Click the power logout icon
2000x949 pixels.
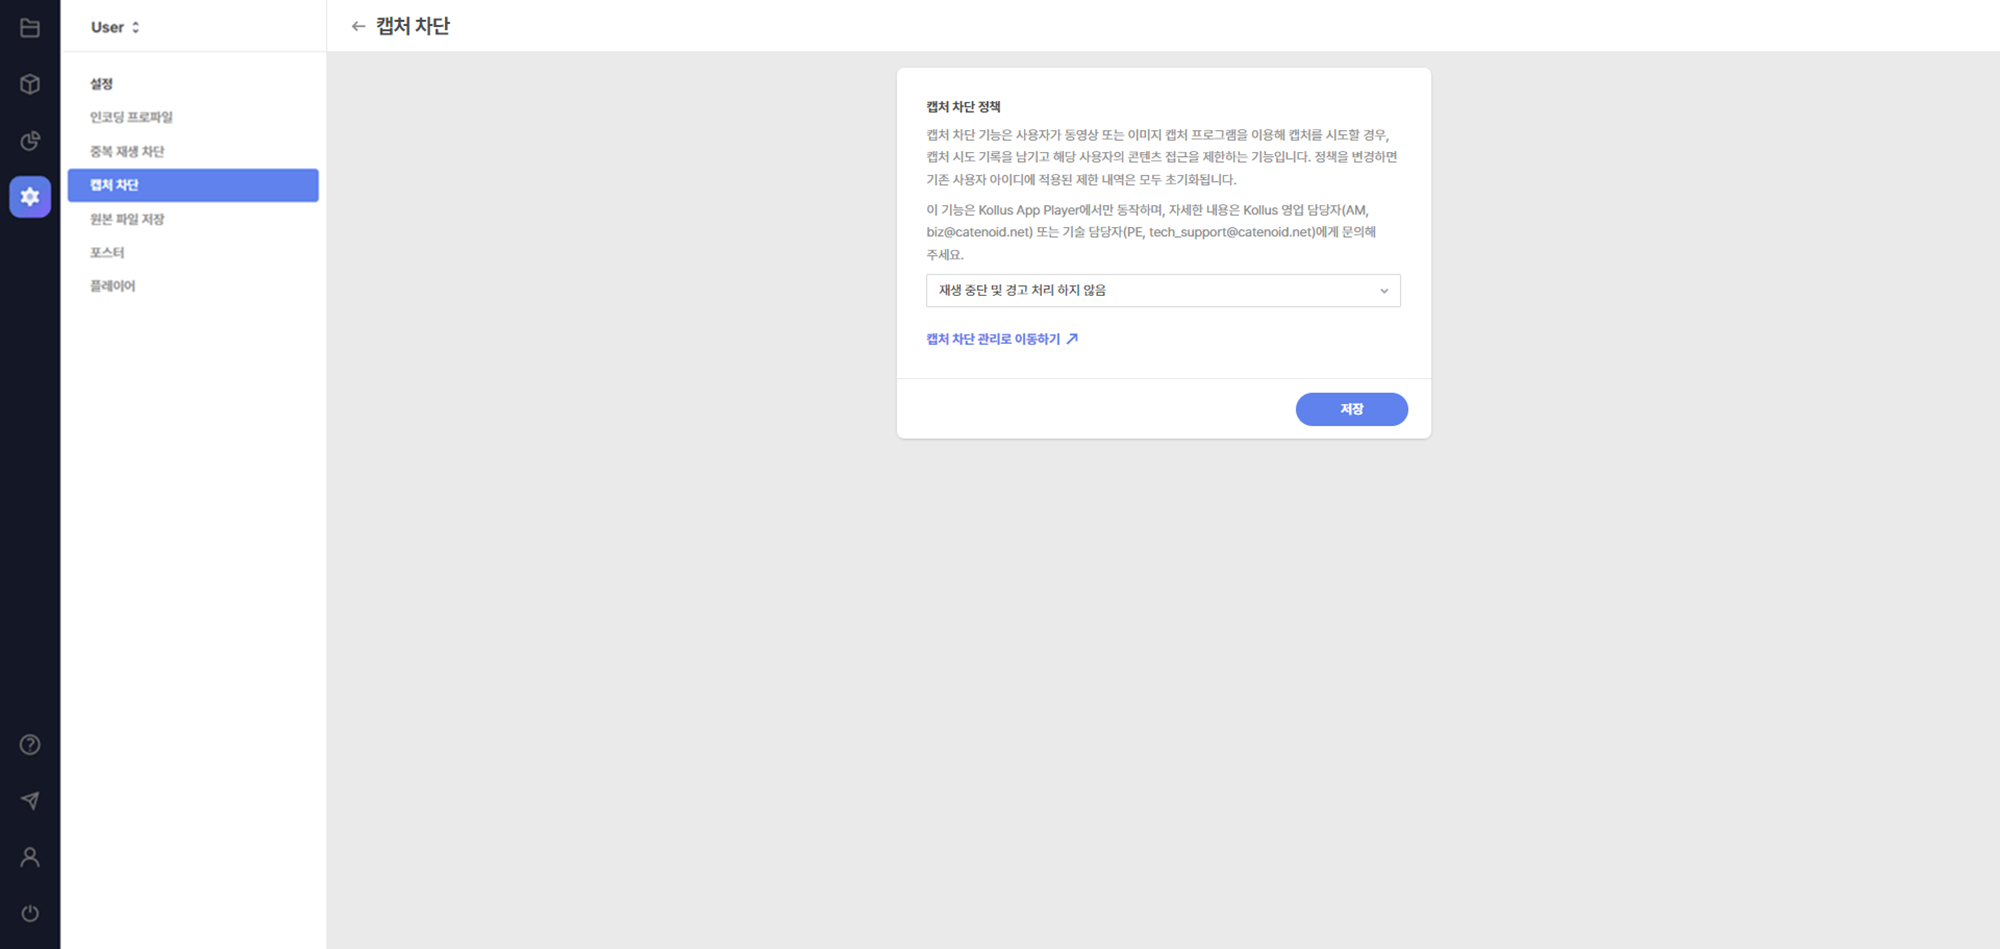coord(30,913)
